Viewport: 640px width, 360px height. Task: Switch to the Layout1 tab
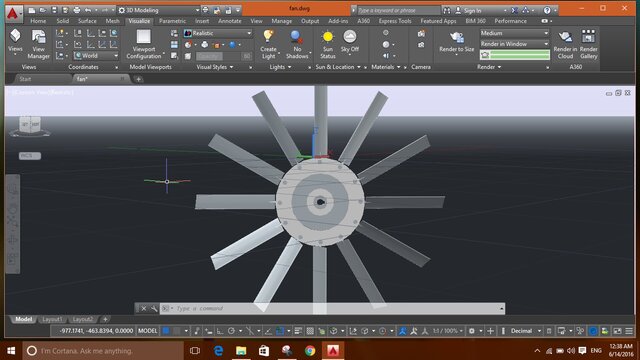coord(52,319)
